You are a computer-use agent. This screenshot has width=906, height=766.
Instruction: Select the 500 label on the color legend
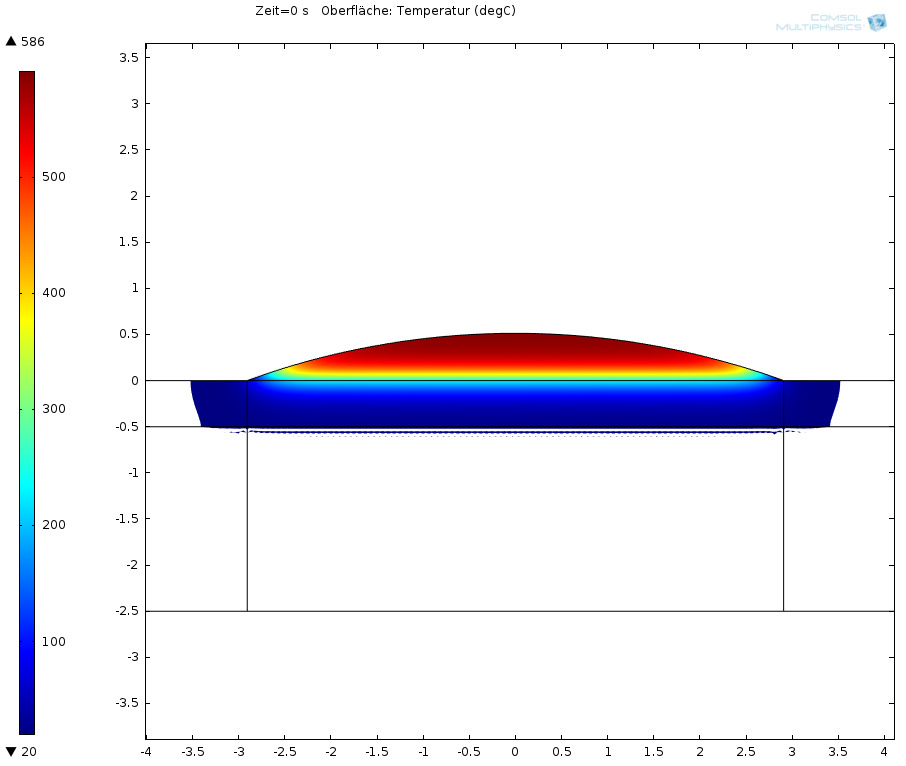click(x=53, y=177)
